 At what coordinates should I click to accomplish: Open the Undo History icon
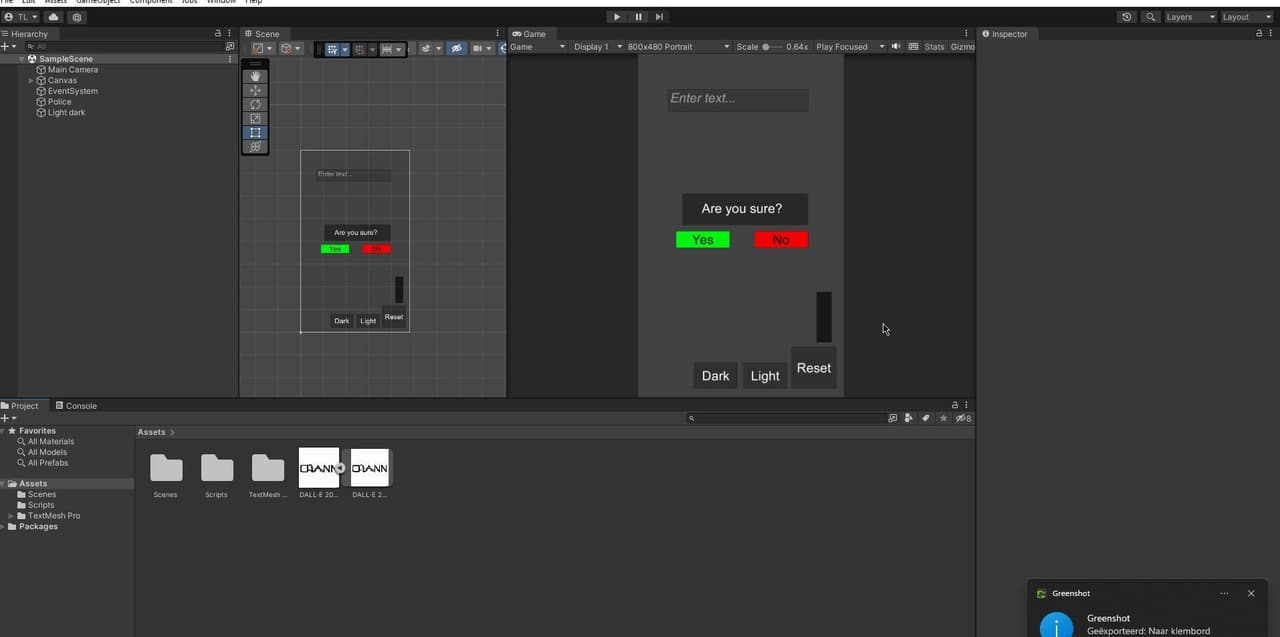tap(1127, 17)
